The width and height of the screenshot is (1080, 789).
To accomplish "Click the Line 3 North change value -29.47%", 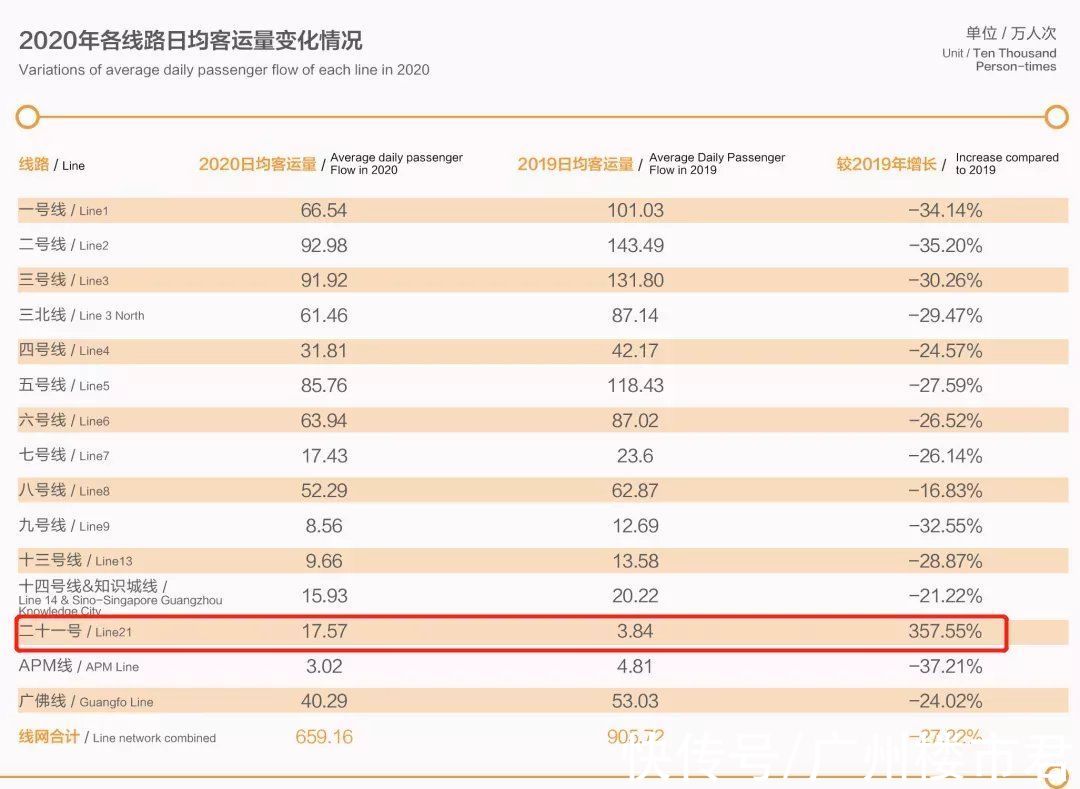I will click(945, 316).
